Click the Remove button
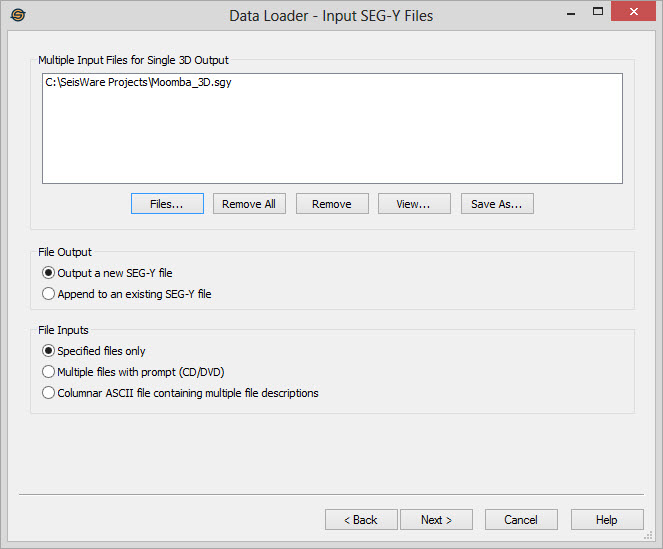This screenshot has height=549, width=663. pyautogui.click(x=331, y=204)
